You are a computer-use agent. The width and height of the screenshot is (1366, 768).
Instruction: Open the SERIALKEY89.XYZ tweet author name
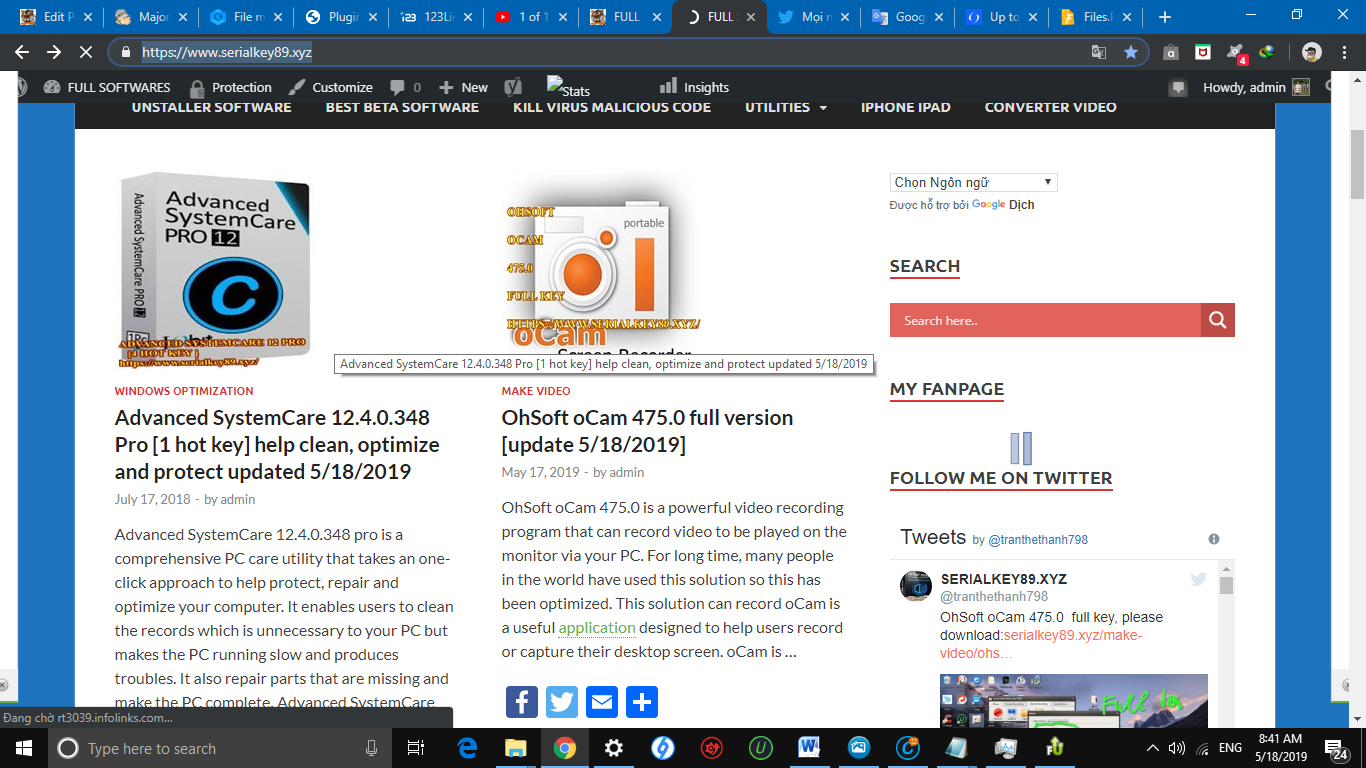(x=1004, y=579)
